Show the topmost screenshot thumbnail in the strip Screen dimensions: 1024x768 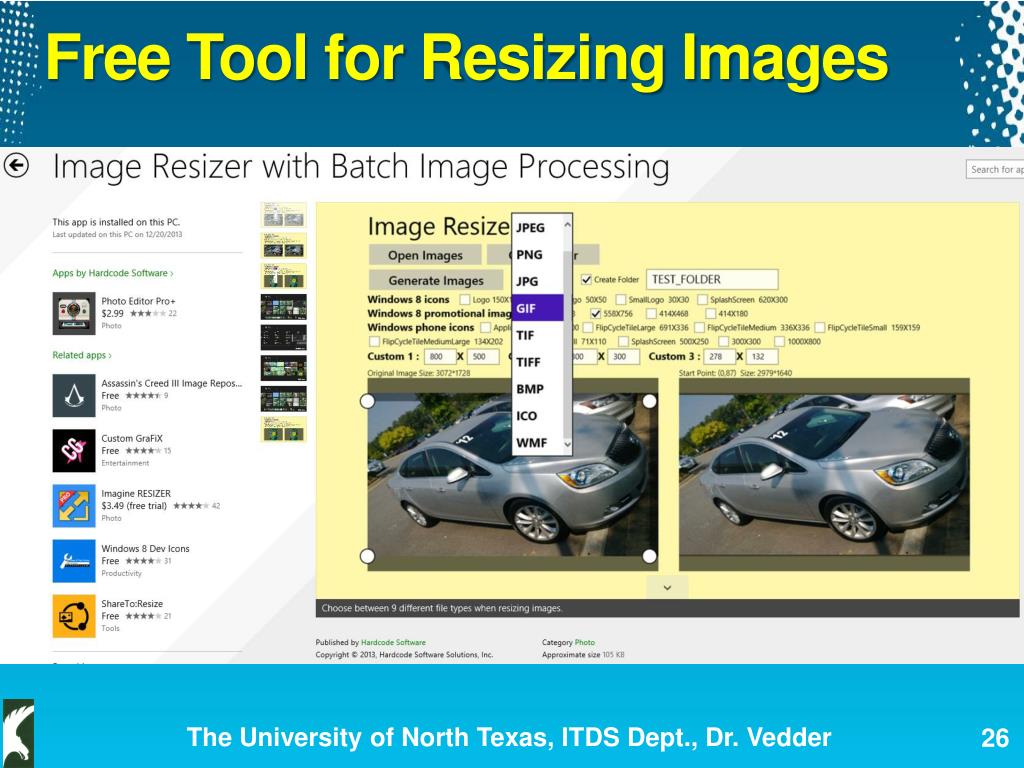283,215
